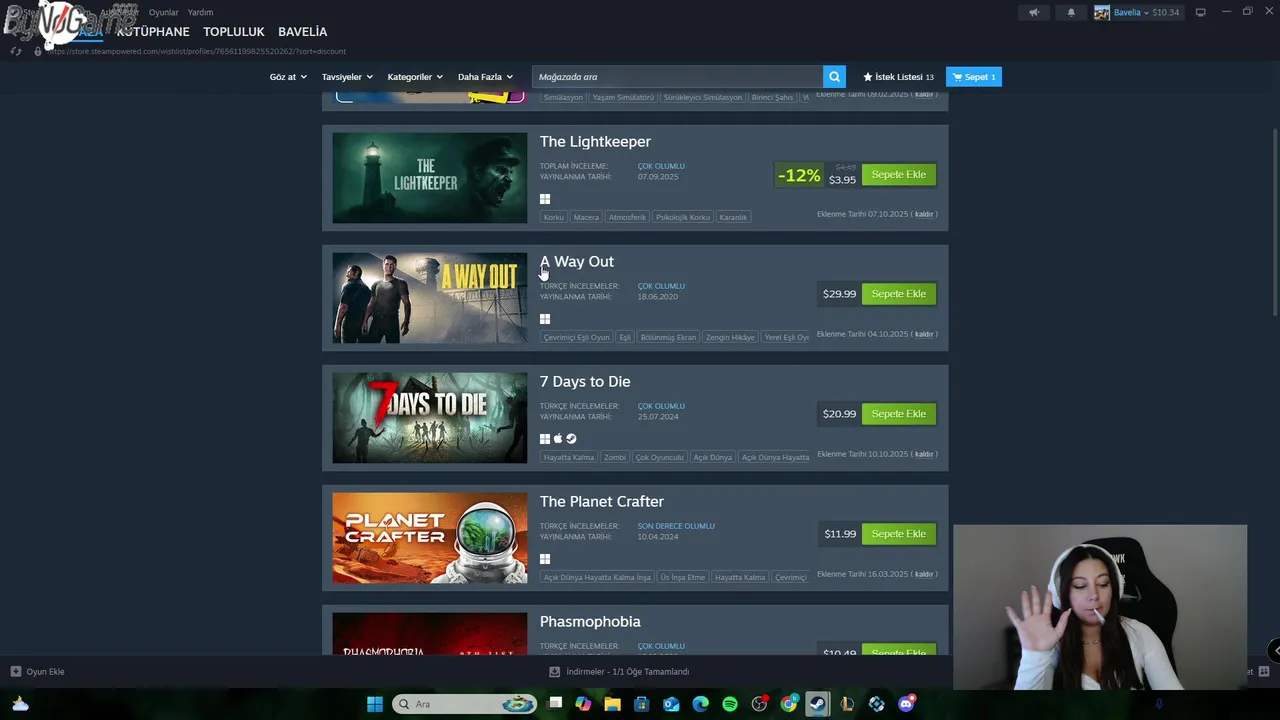
Task: Launch Spotify from the taskbar
Action: click(x=730, y=704)
